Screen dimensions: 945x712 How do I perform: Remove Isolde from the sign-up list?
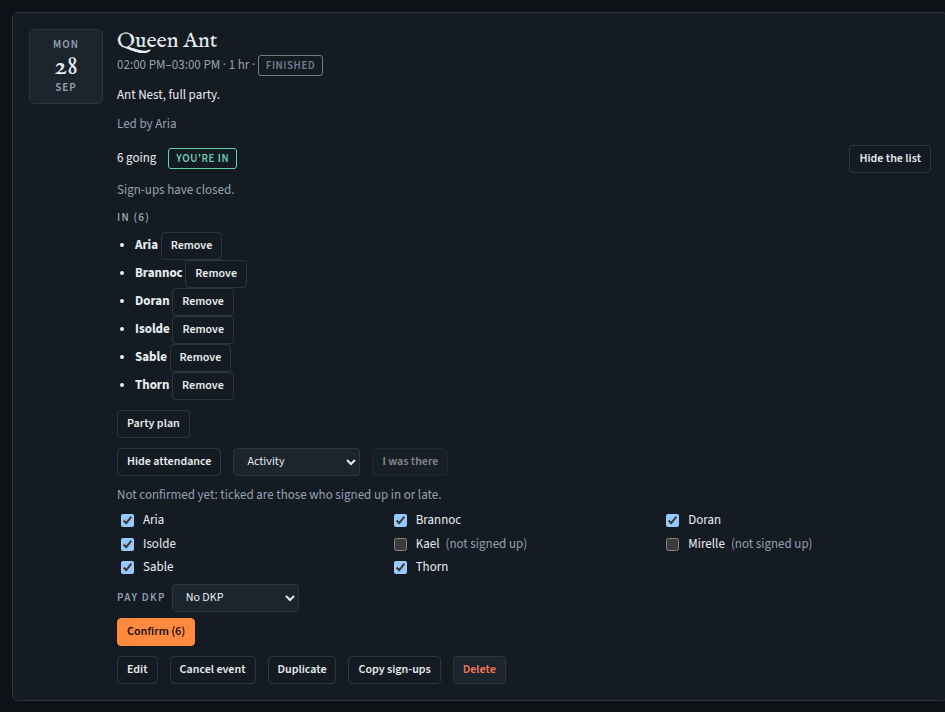[202, 330]
